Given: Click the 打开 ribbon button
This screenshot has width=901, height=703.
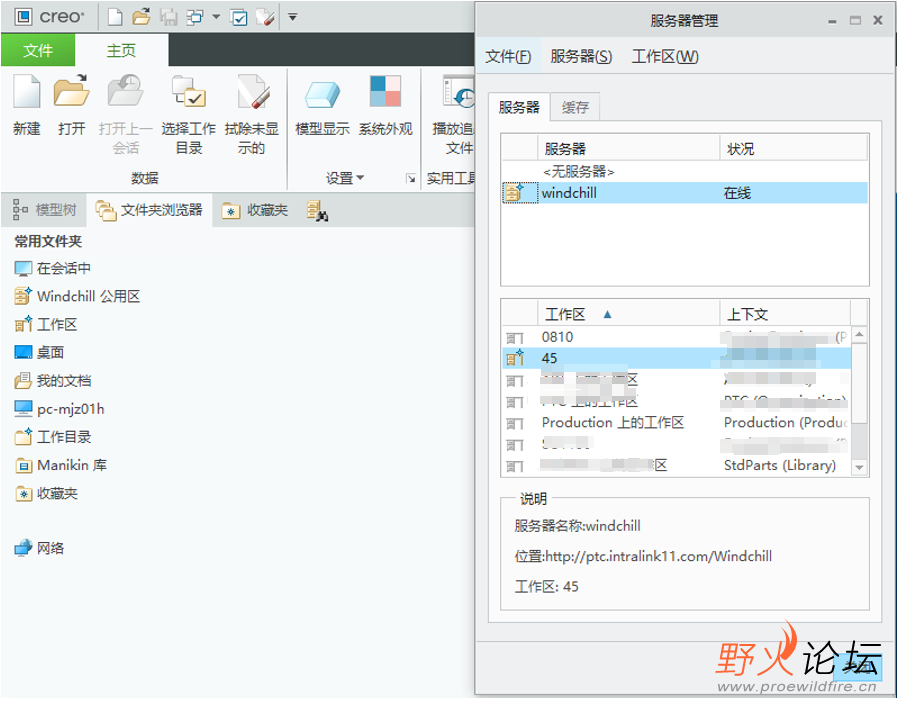Looking at the screenshot, I should point(72,106).
